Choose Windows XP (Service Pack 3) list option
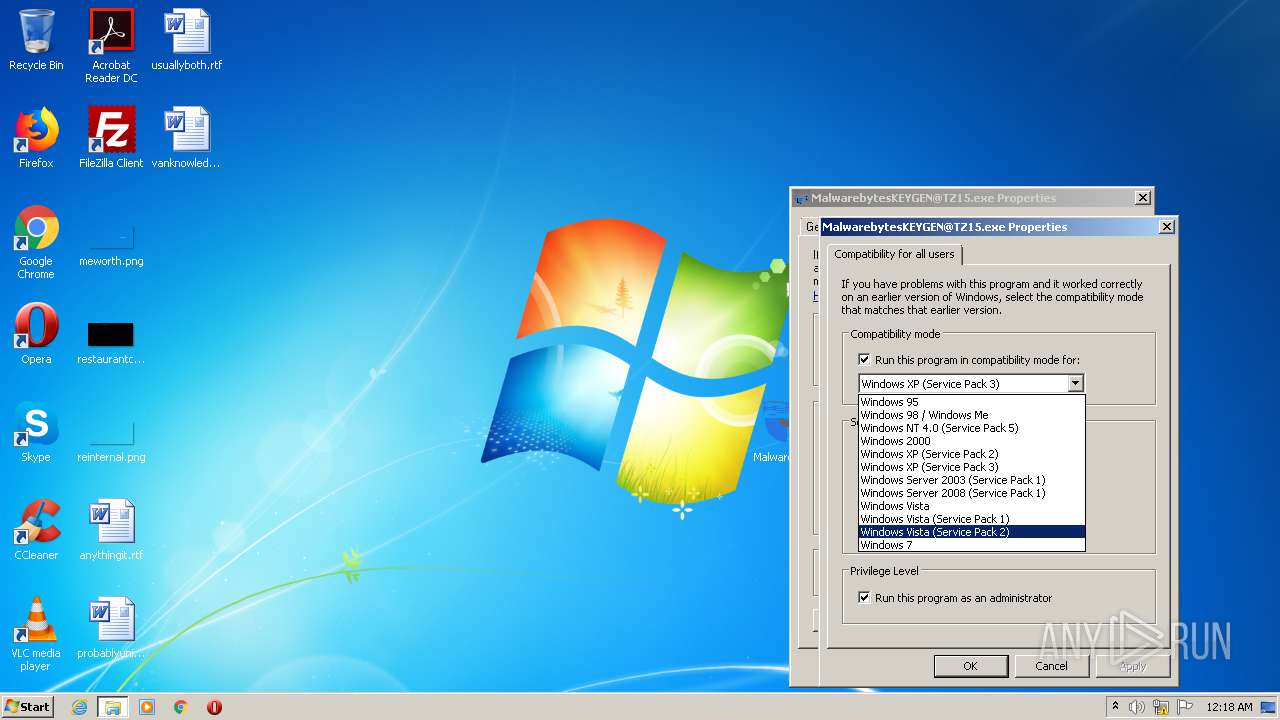This screenshot has width=1280, height=720. point(971,467)
